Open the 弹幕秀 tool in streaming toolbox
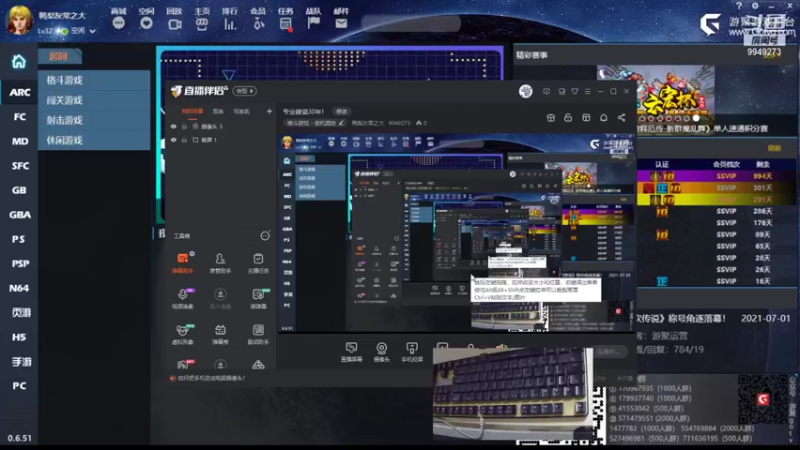This screenshot has width=800, height=450. pyautogui.click(x=220, y=334)
